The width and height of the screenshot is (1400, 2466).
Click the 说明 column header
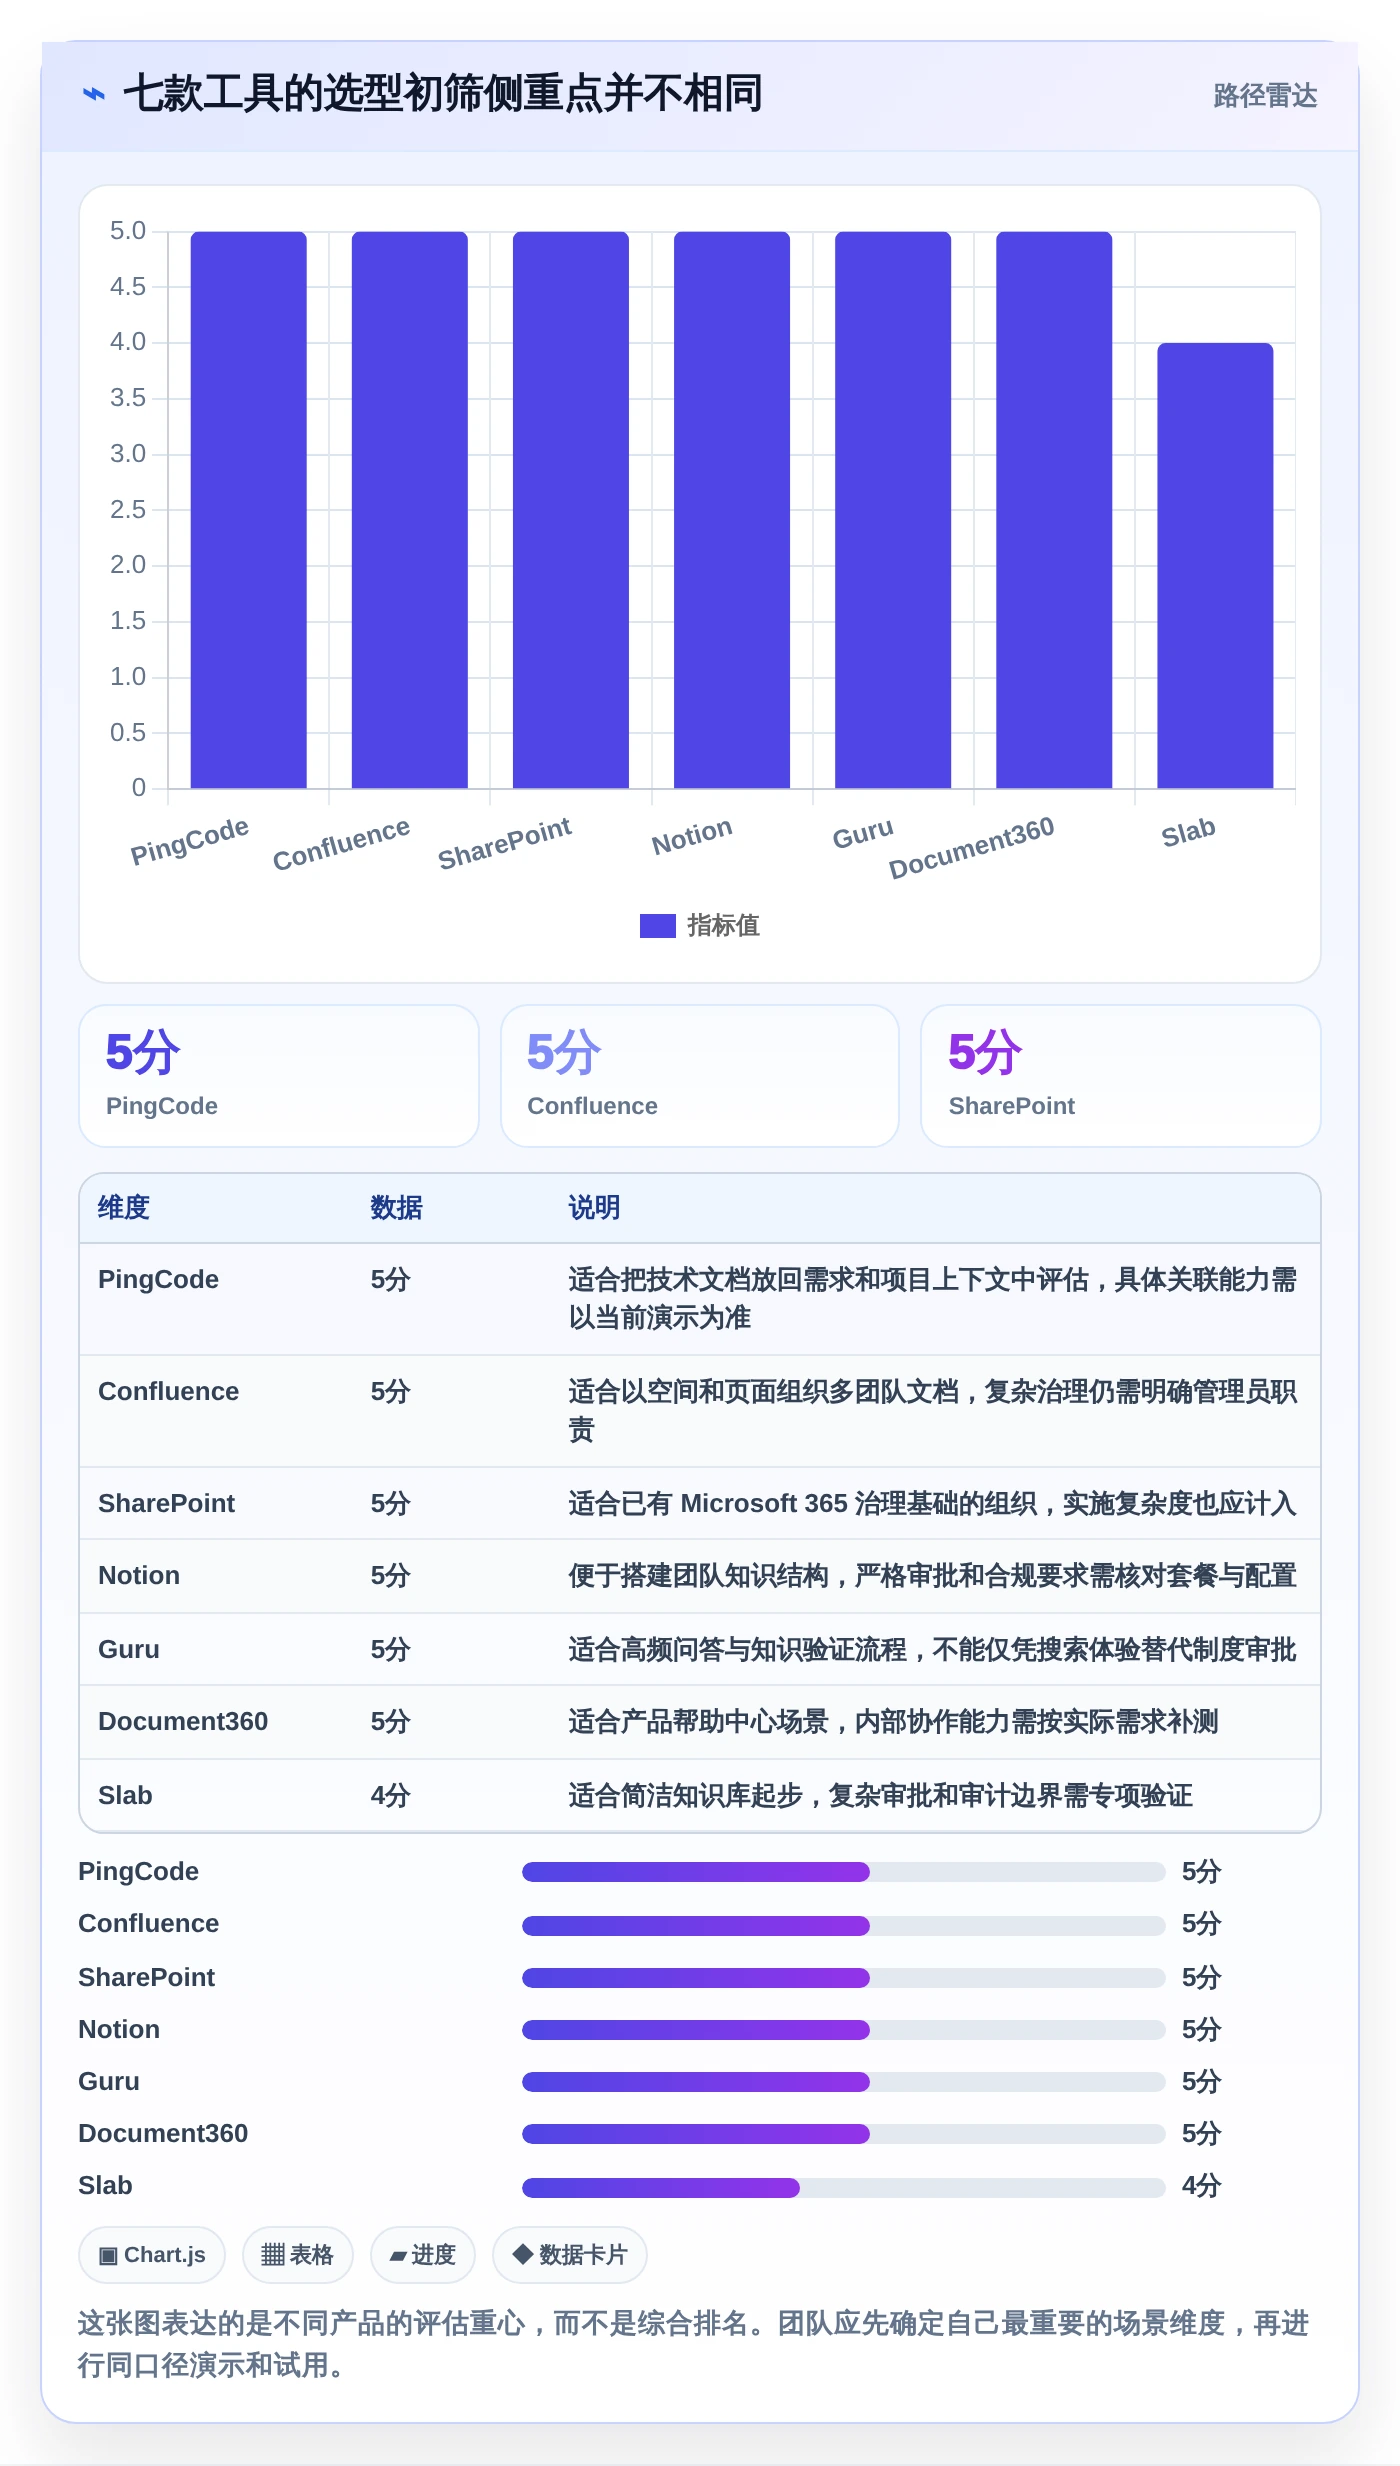[595, 1208]
